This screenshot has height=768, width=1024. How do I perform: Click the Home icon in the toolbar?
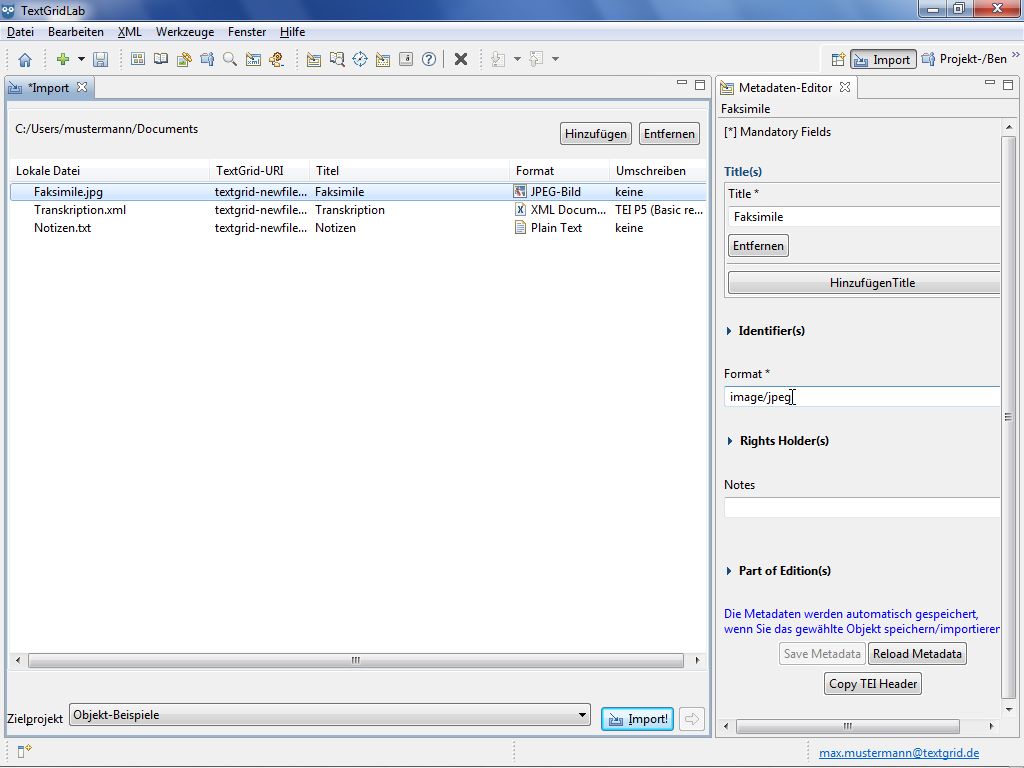(x=25, y=60)
